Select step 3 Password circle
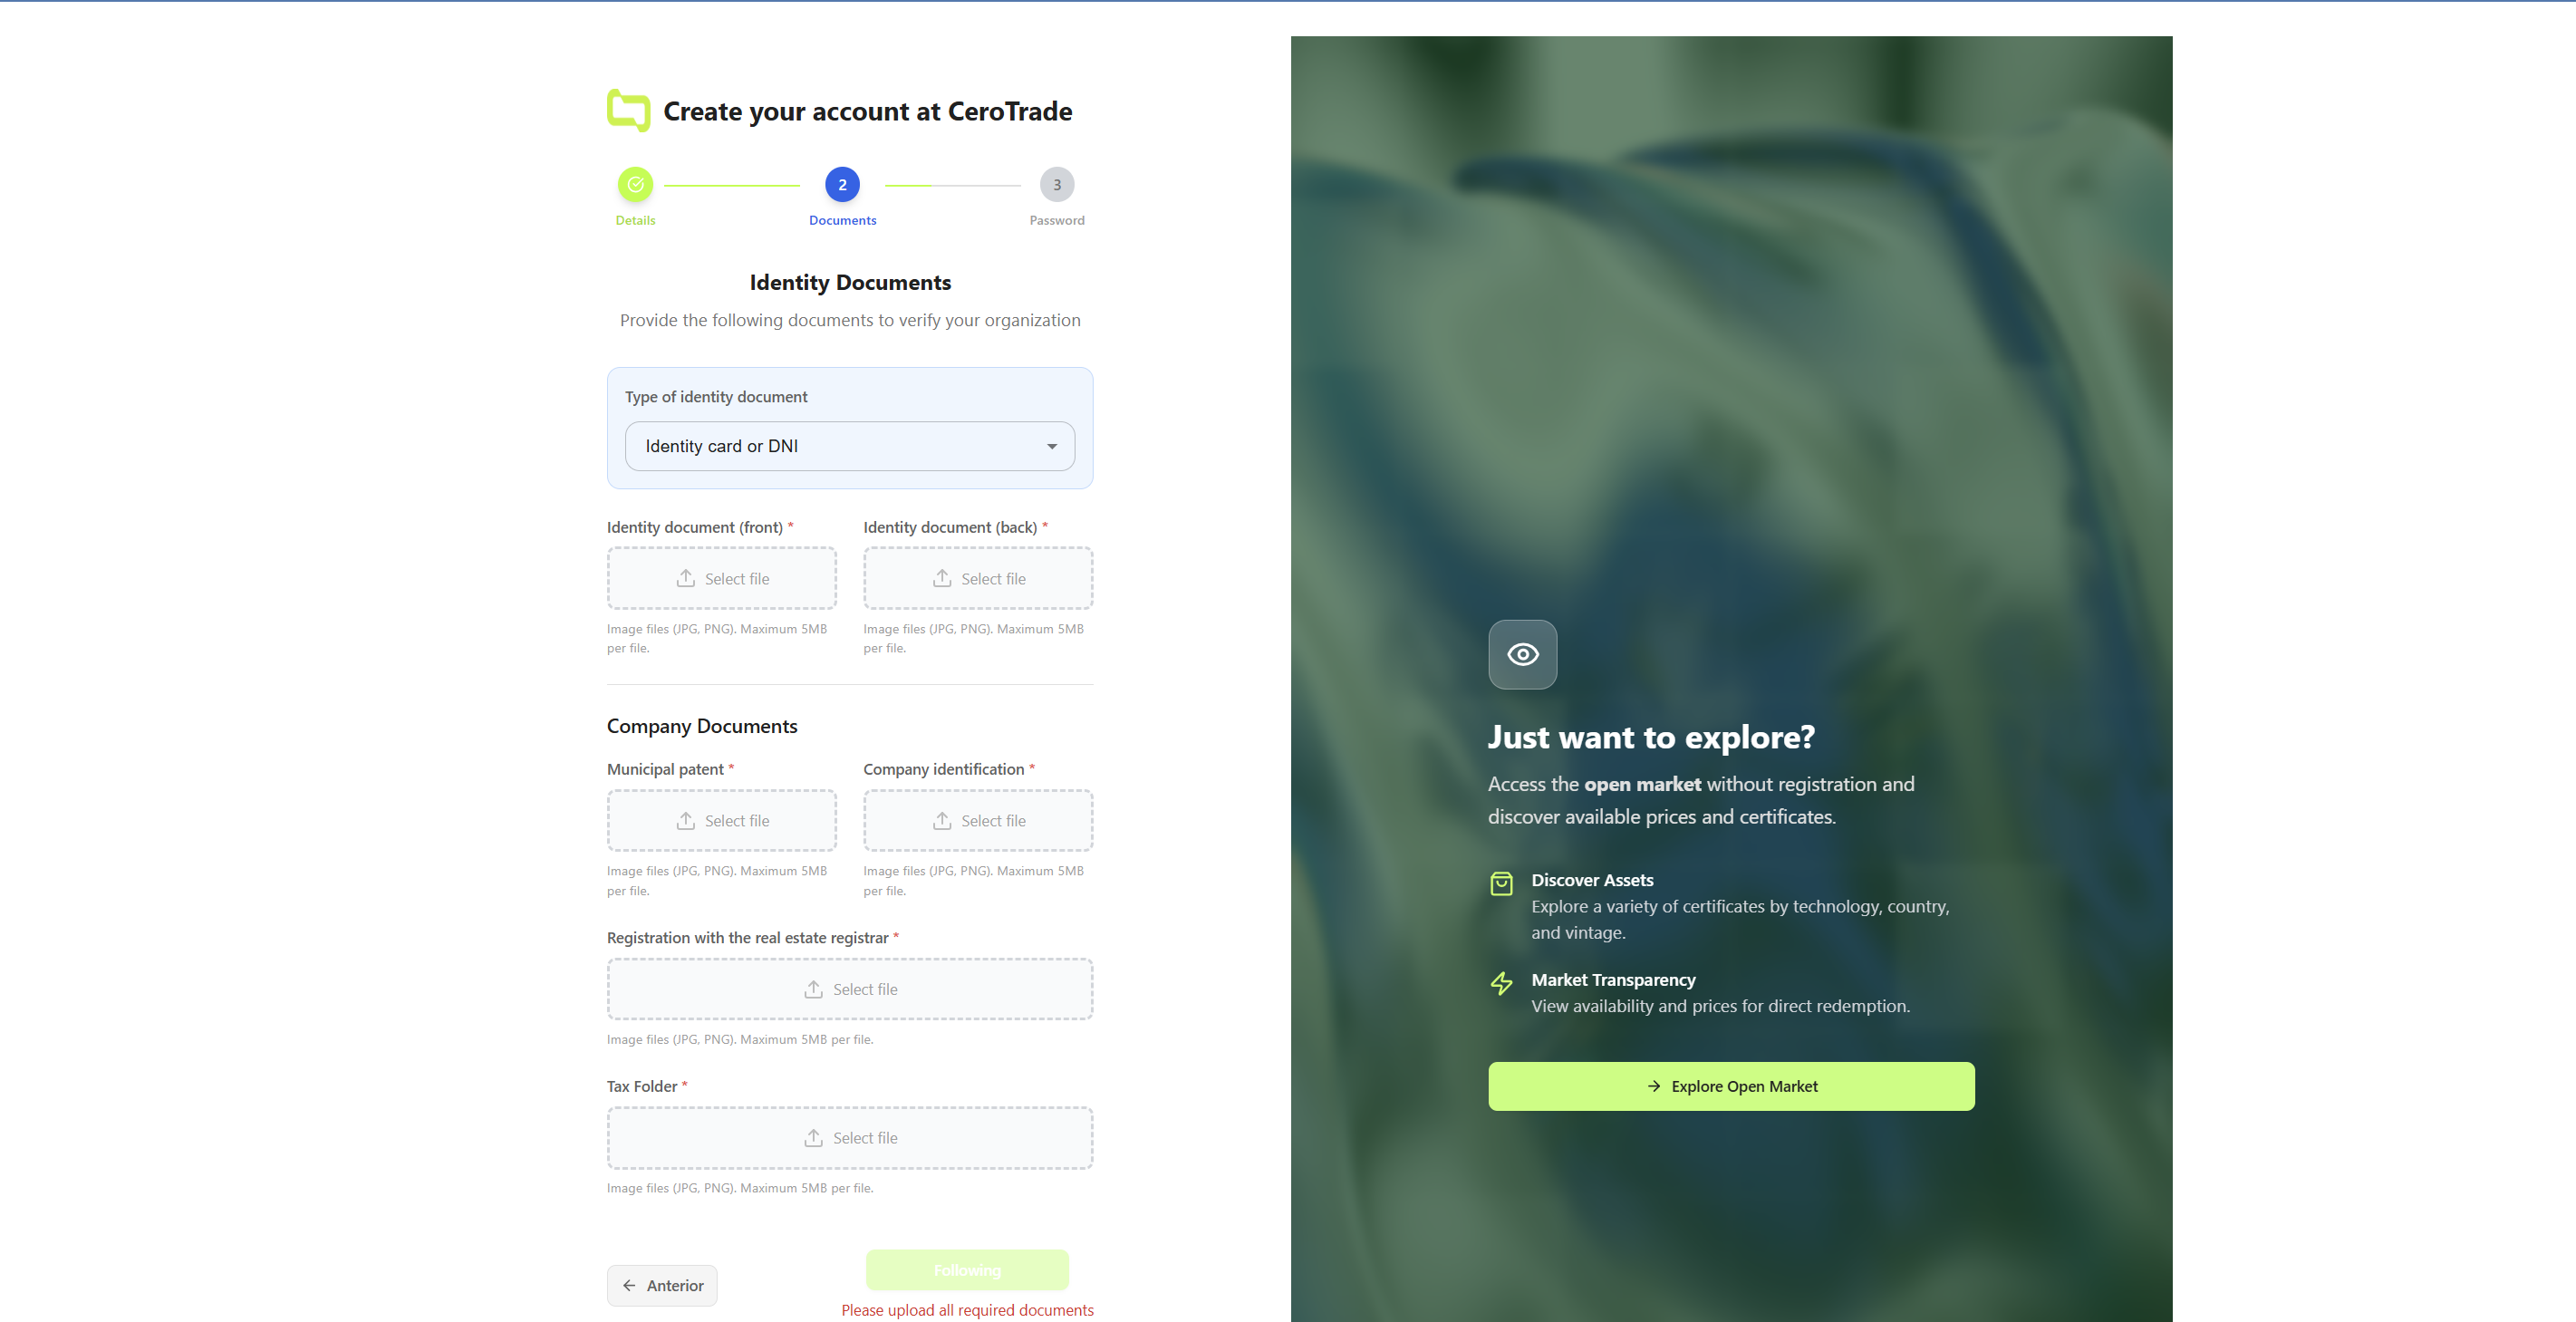The width and height of the screenshot is (2576, 1322). pyautogui.click(x=1057, y=184)
